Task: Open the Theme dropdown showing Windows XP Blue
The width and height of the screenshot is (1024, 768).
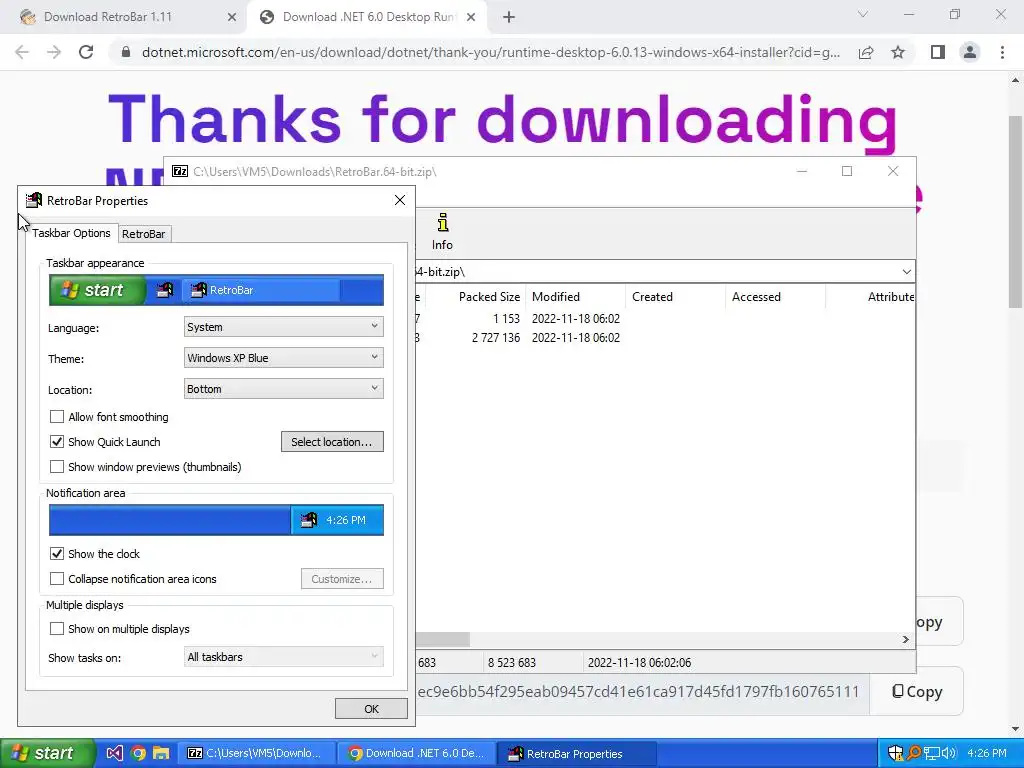Action: (283, 357)
